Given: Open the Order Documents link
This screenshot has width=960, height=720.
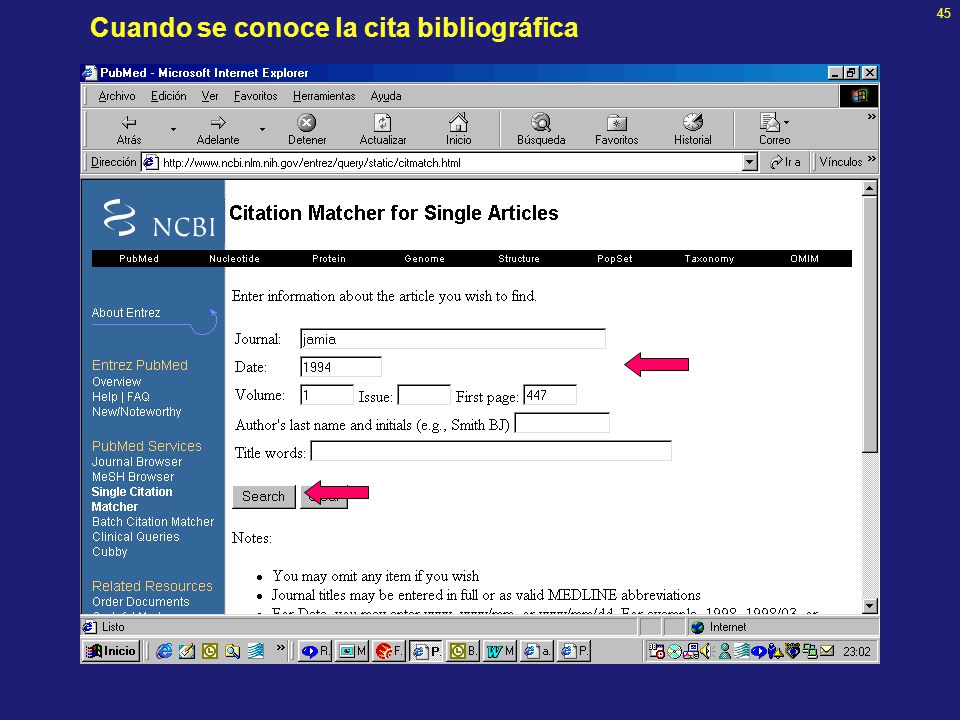Looking at the screenshot, I should pos(141,602).
